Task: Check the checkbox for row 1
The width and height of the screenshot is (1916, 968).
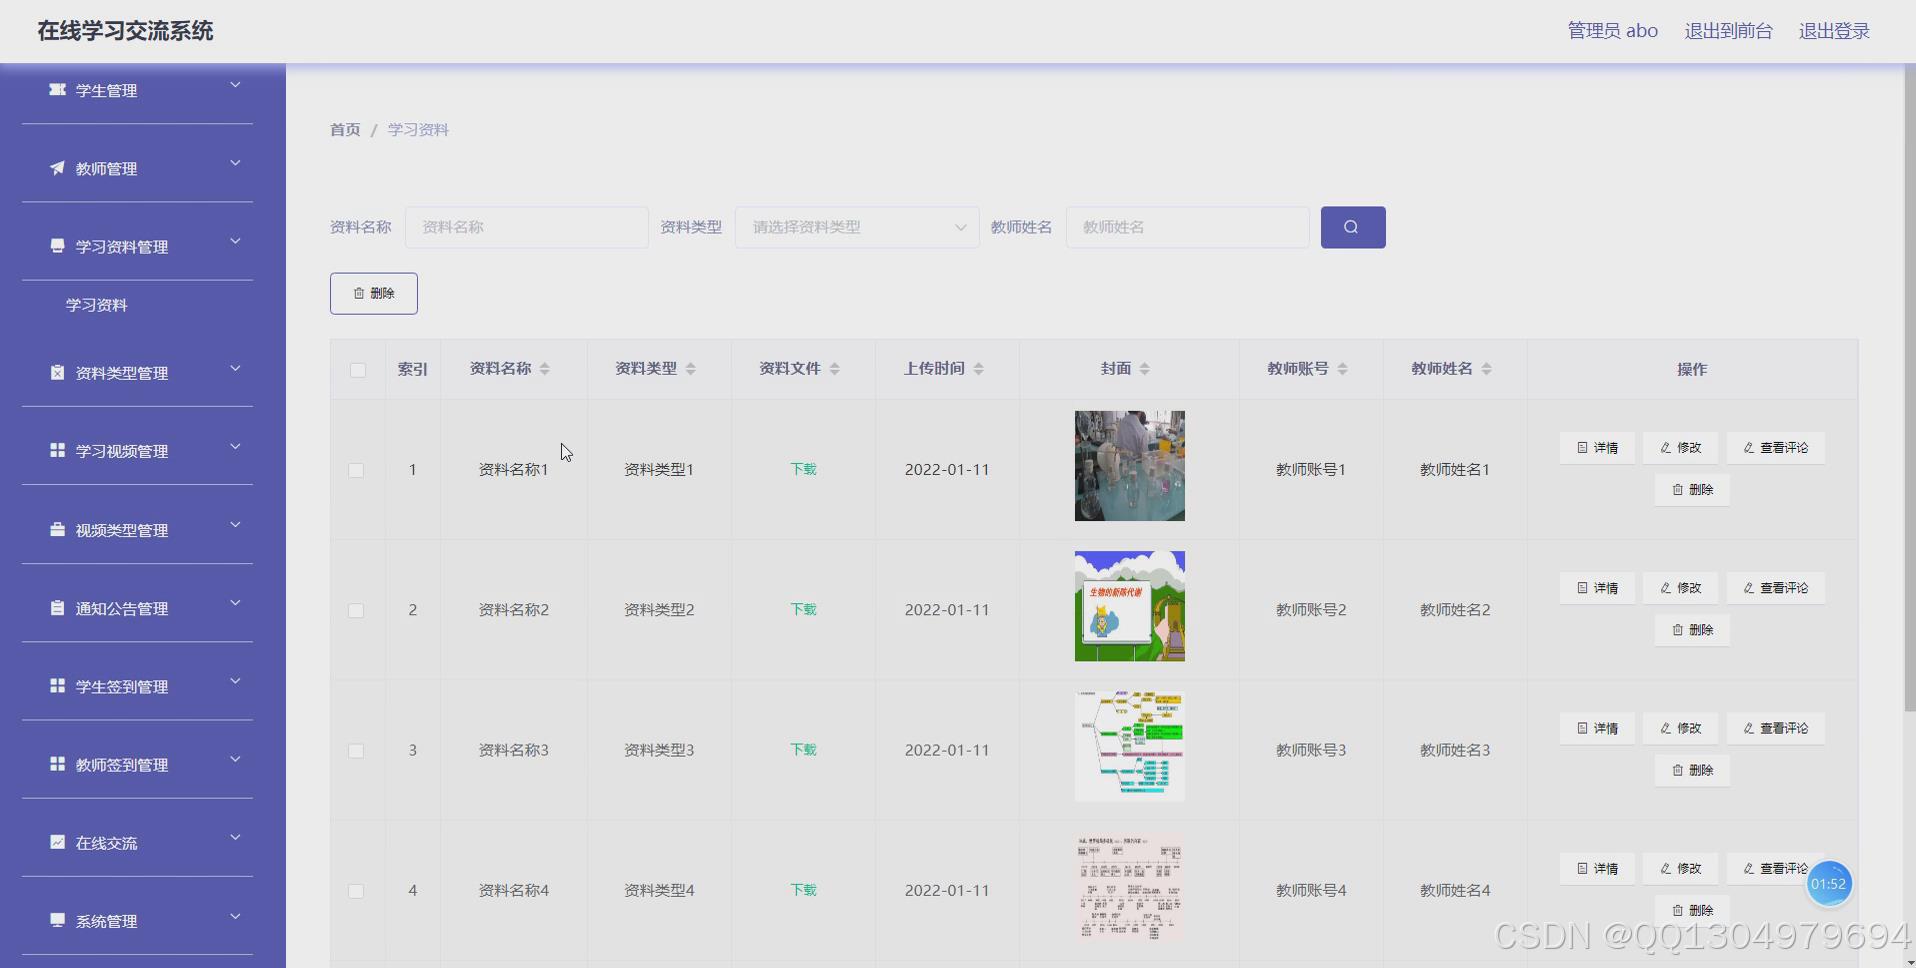Action: (x=356, y=469)
